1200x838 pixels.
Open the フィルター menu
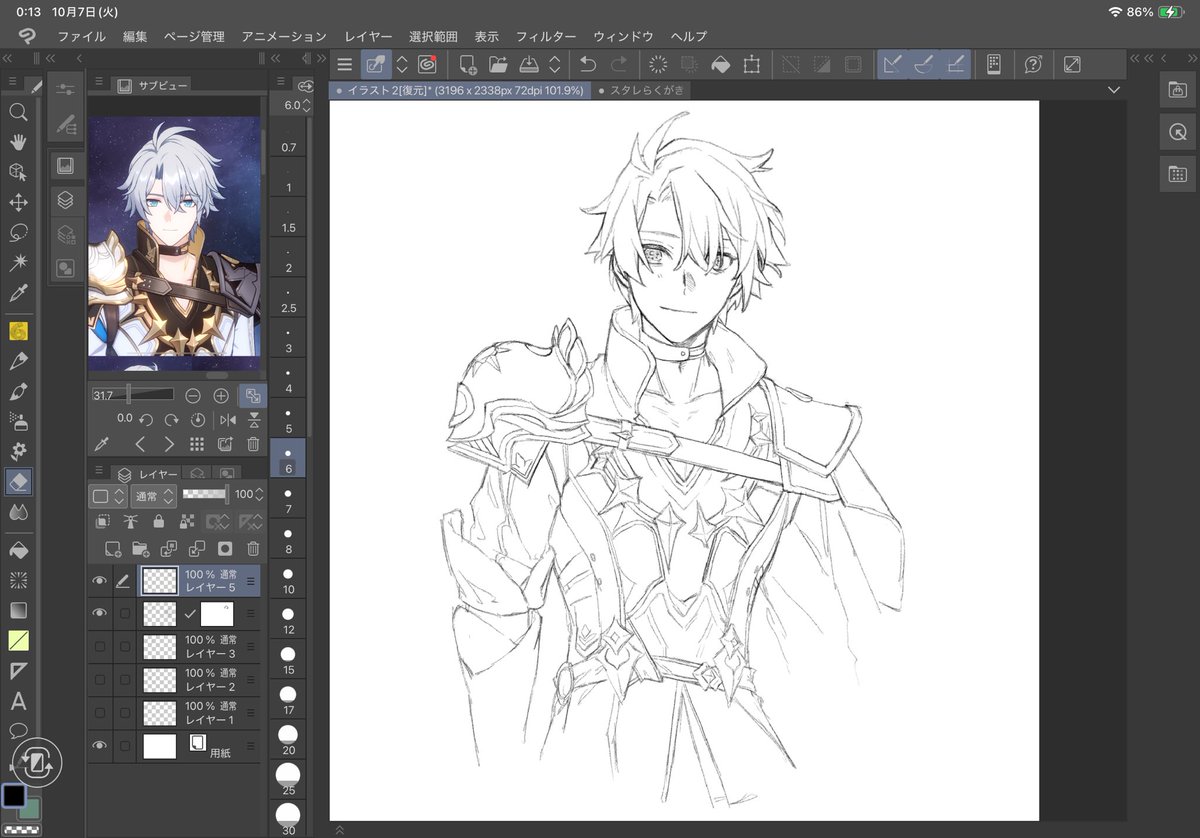(x=546, y=36)
